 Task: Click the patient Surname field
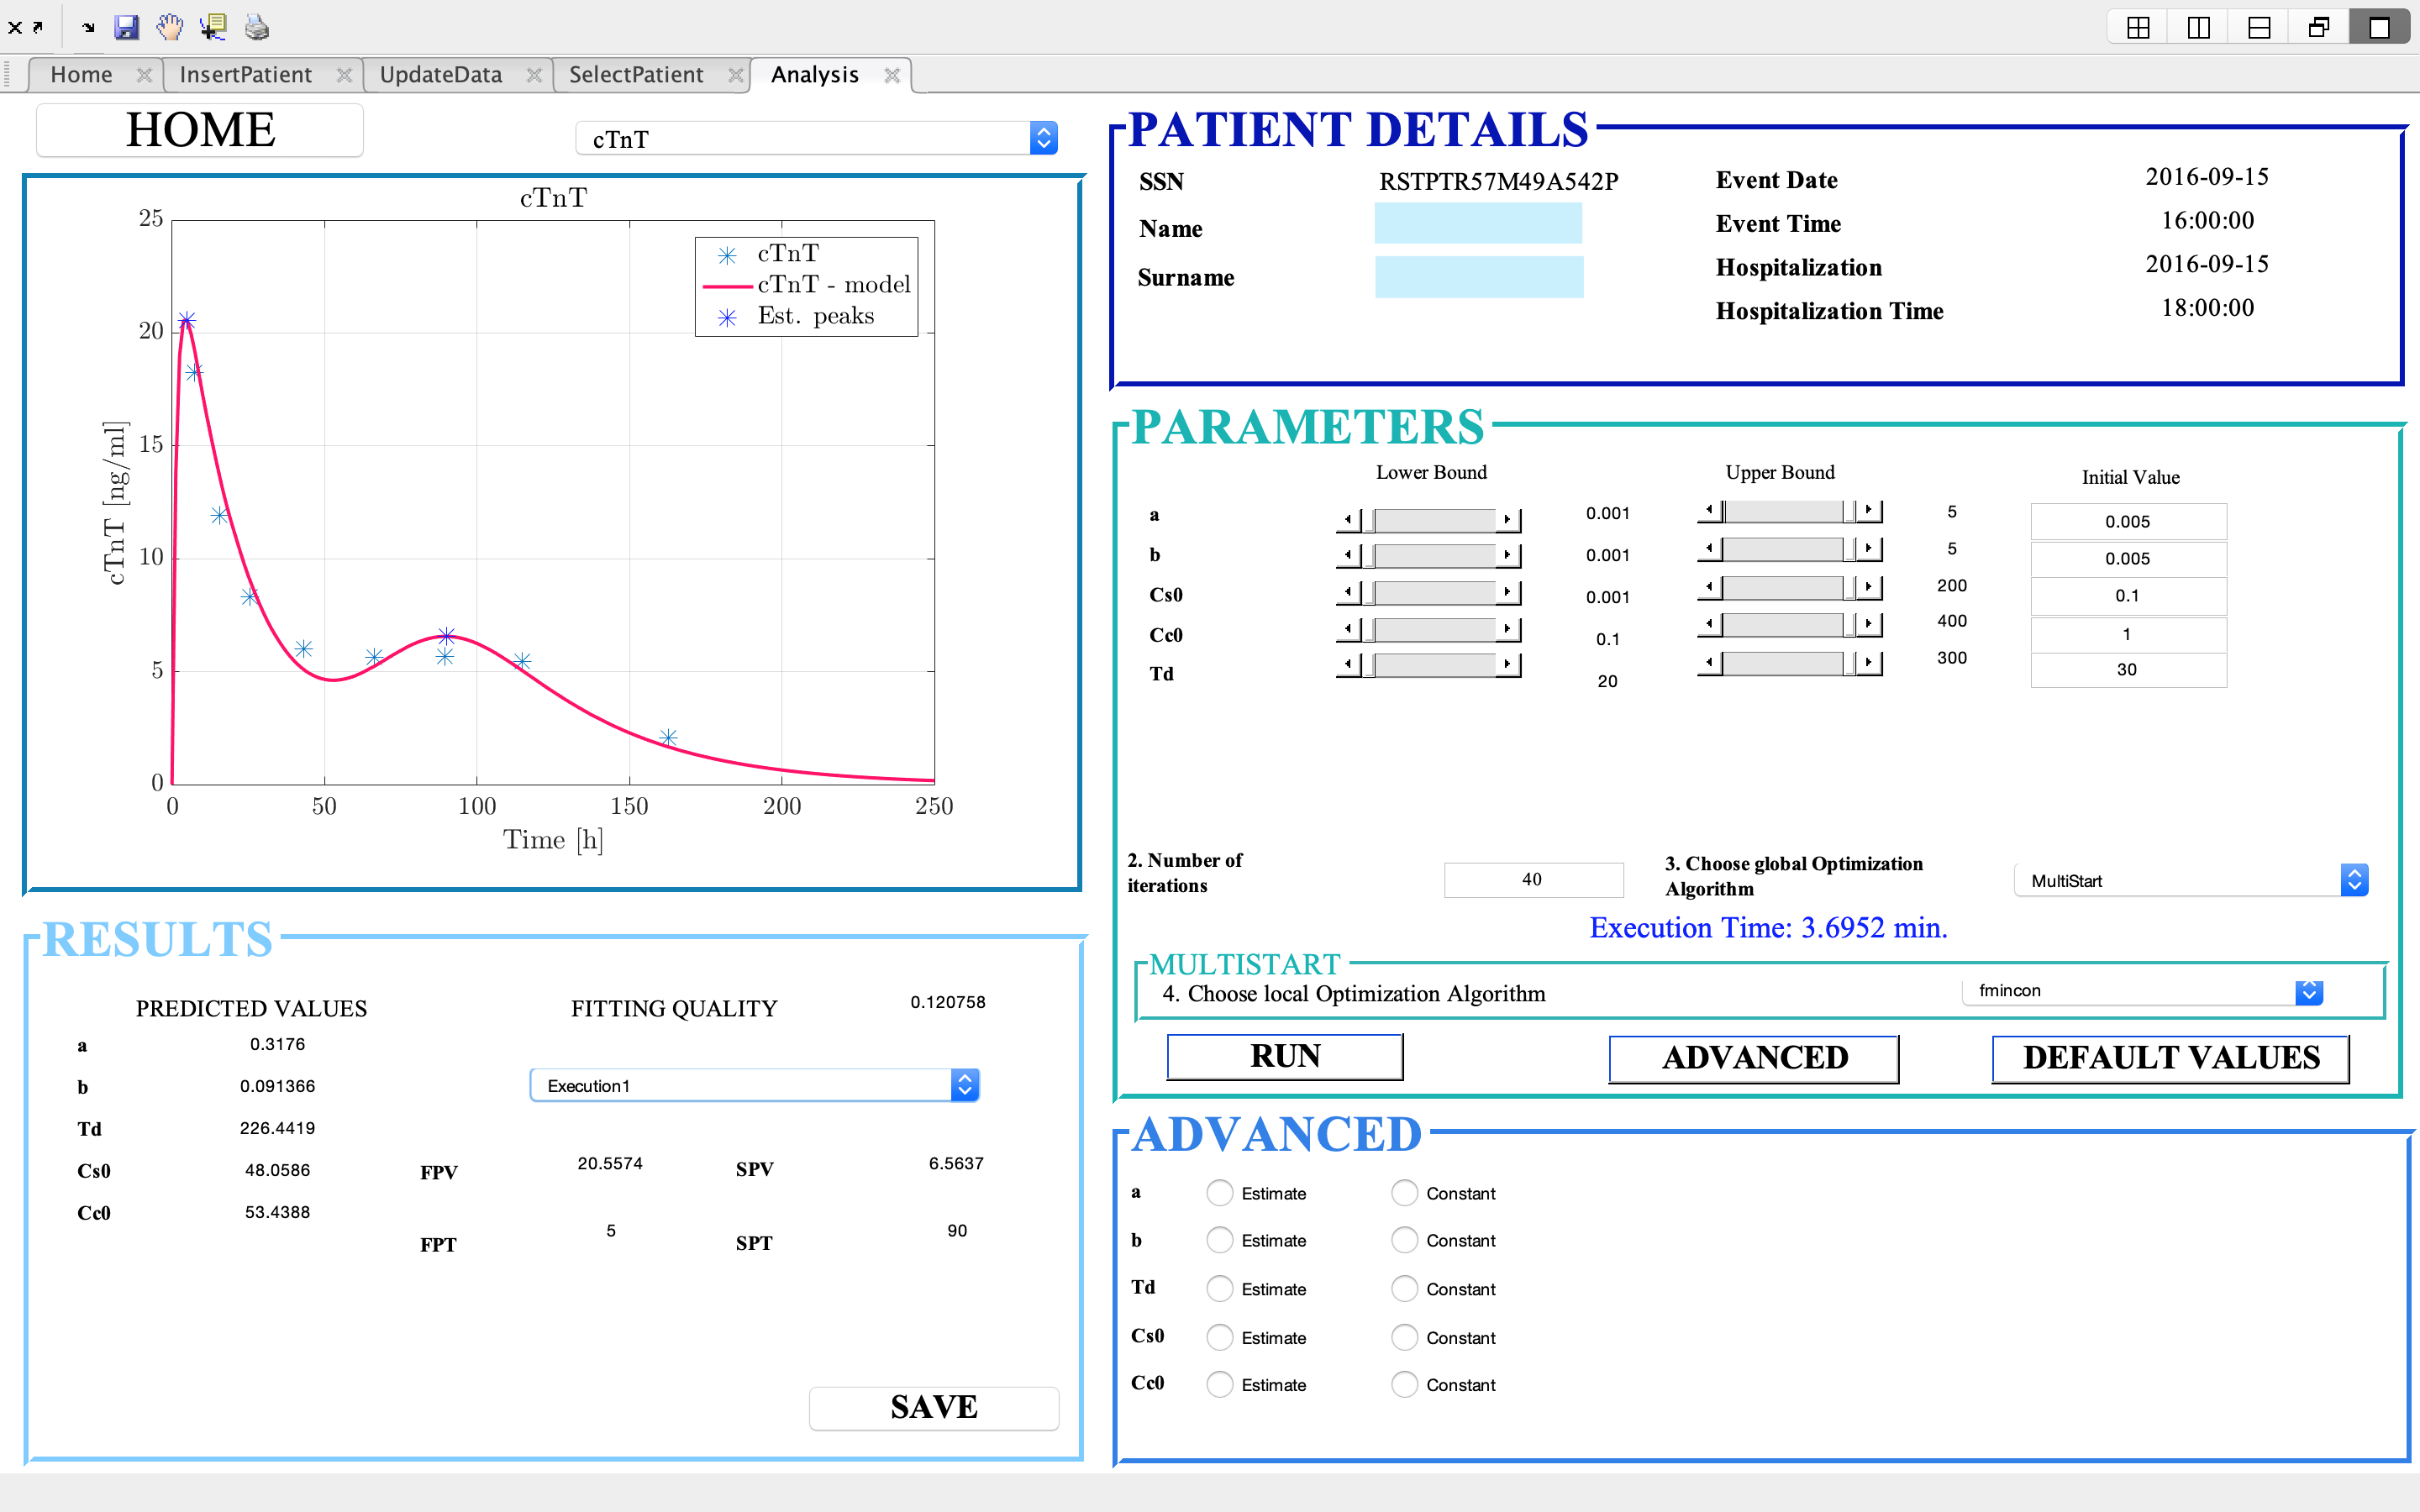point(1479,277)
